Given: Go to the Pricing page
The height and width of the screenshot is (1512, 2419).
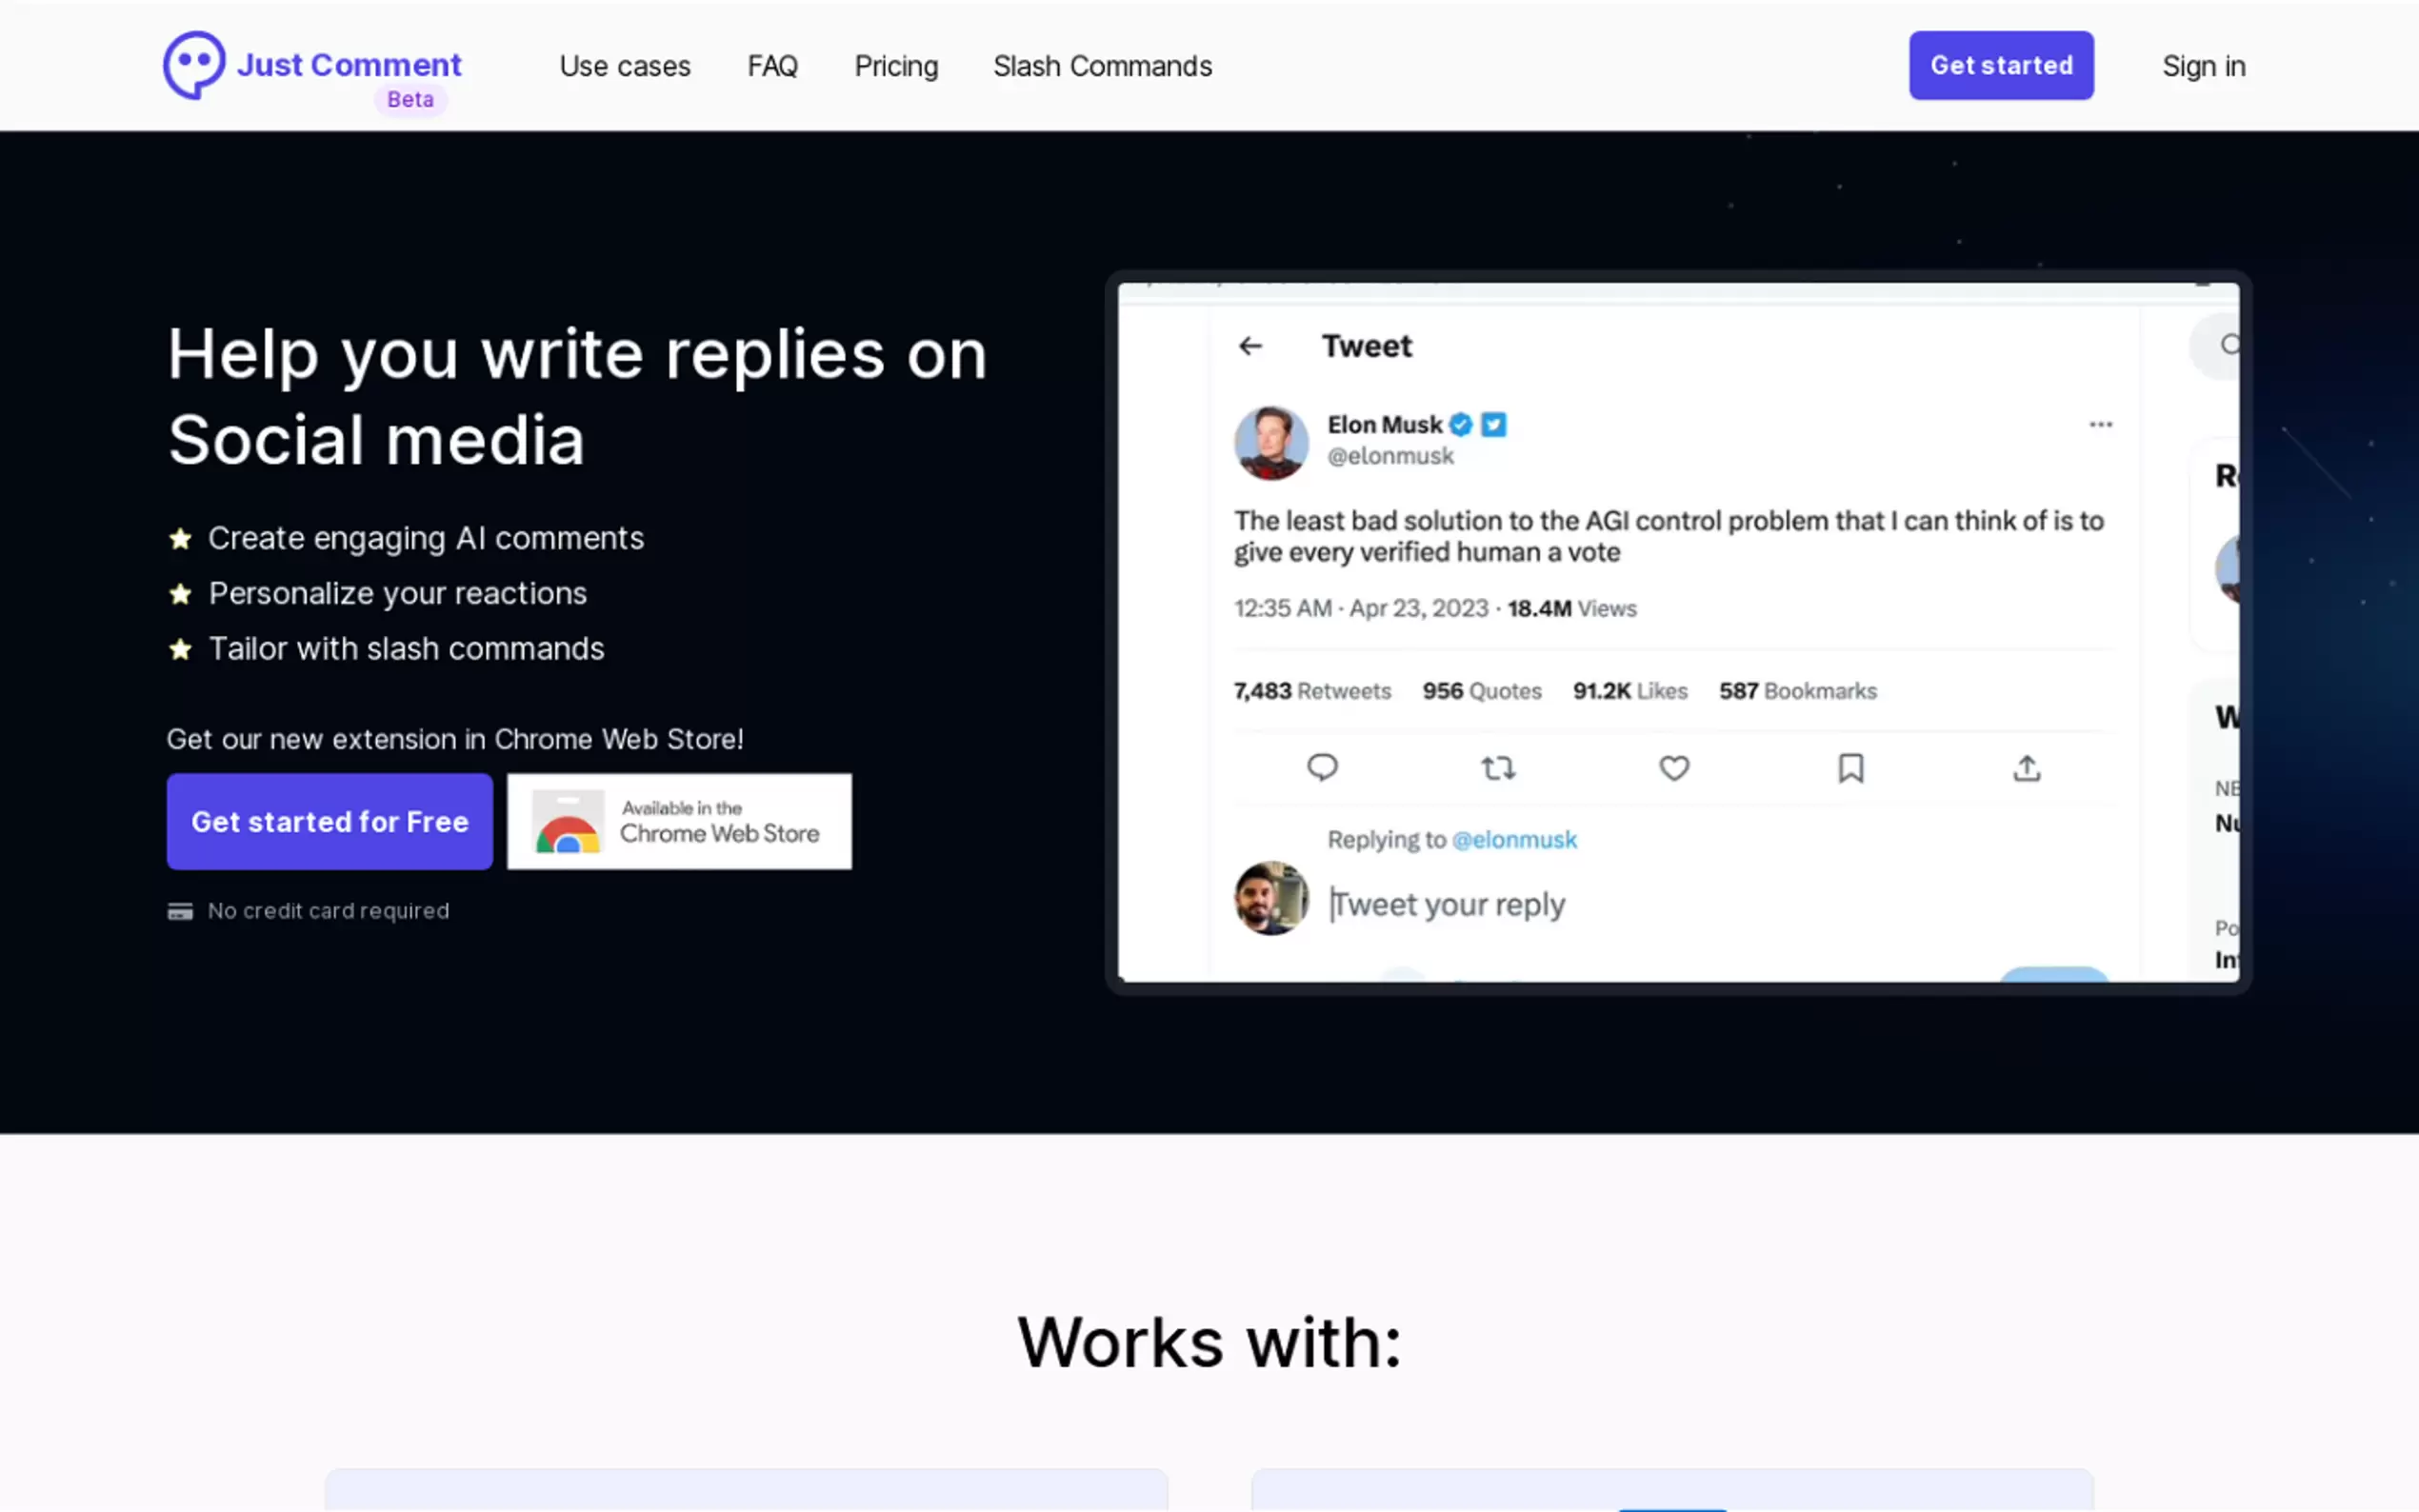Looking at the screenshot, I should [x=896, y=66].
